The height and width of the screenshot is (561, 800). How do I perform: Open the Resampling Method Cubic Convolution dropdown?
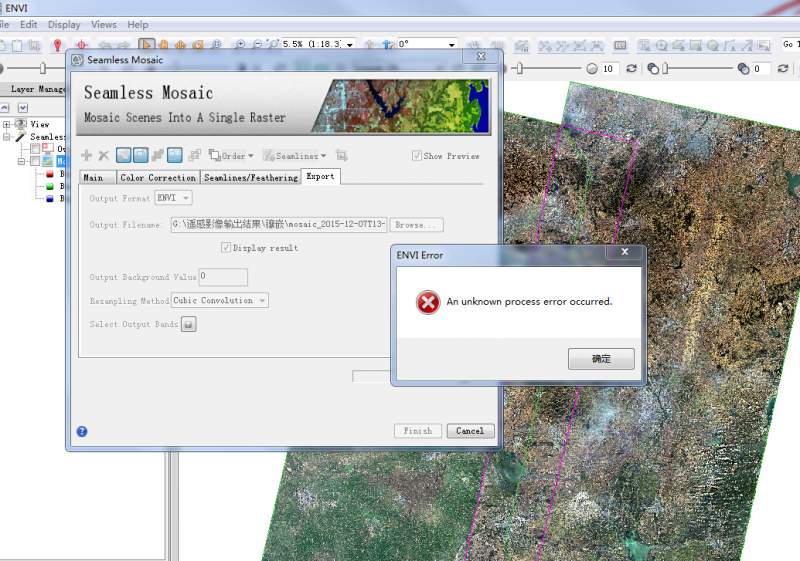pyautogui.click(x=219, y=300)
